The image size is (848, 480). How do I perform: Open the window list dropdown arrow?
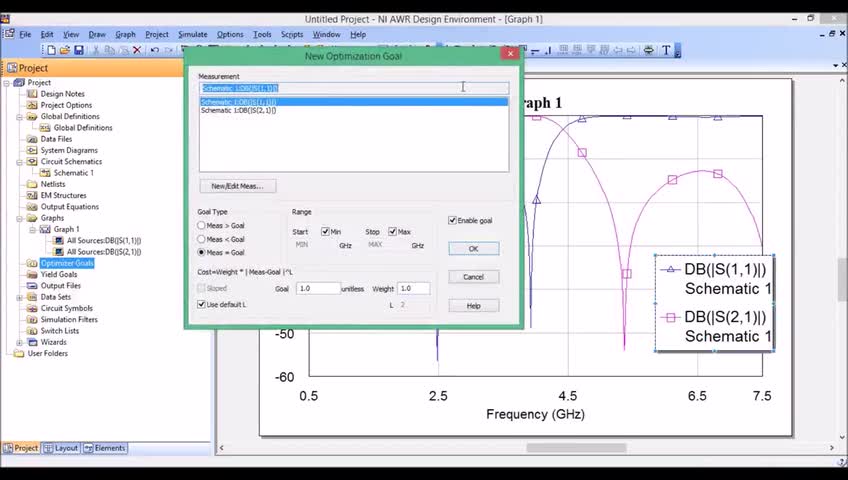[836, 65]
